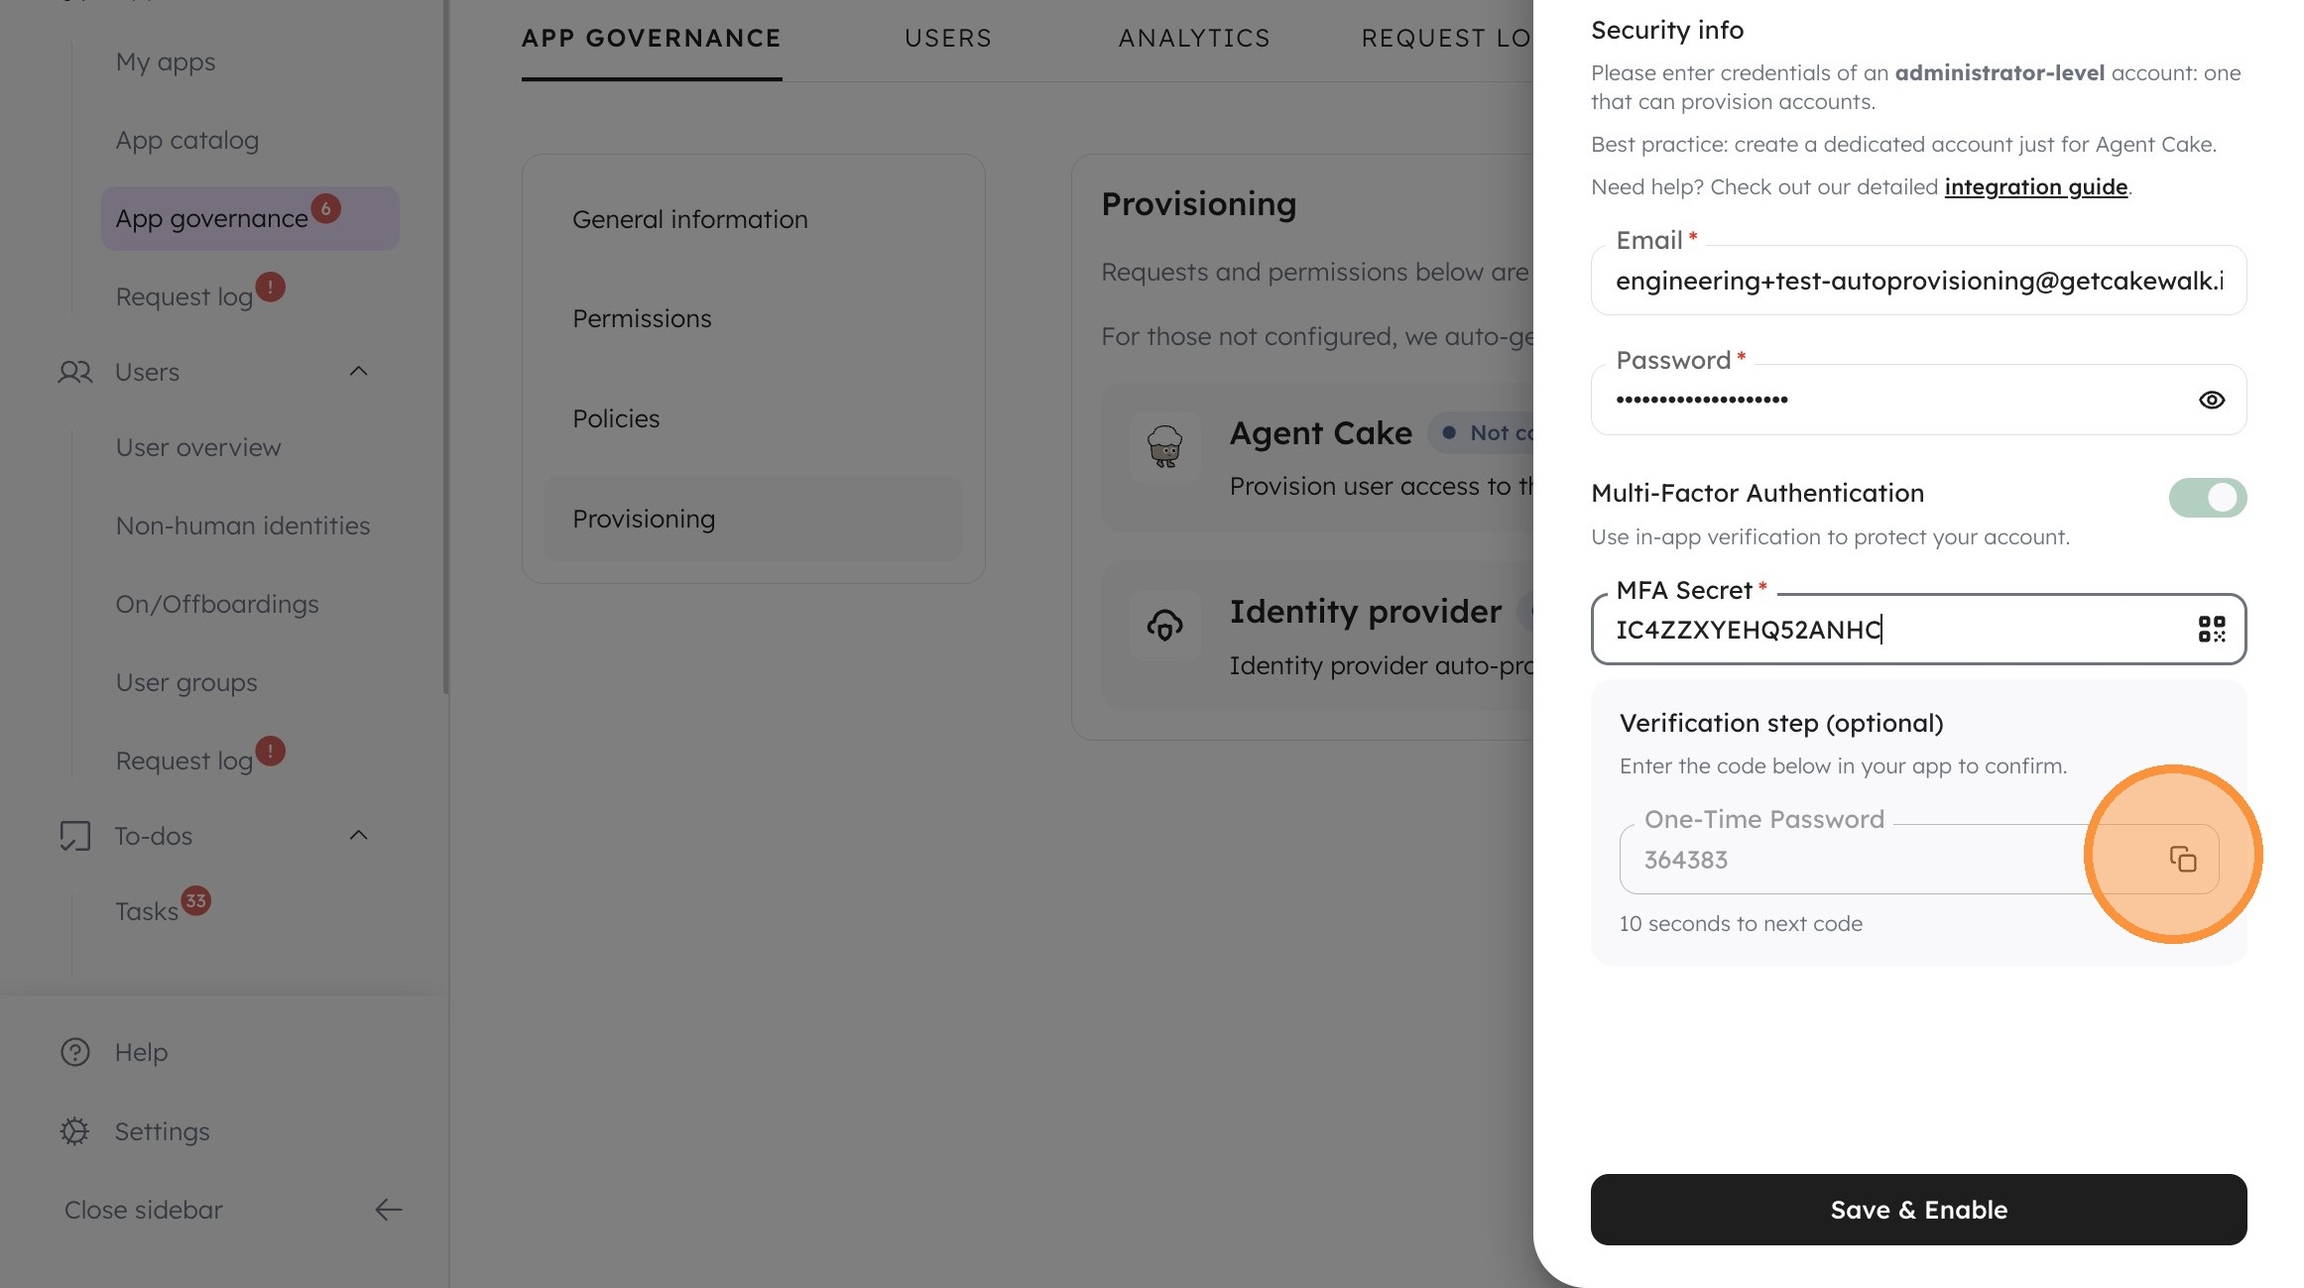2304x1288 pixels.
Task: Click the Identity provider cloud icon
Action: [1164, 626]
